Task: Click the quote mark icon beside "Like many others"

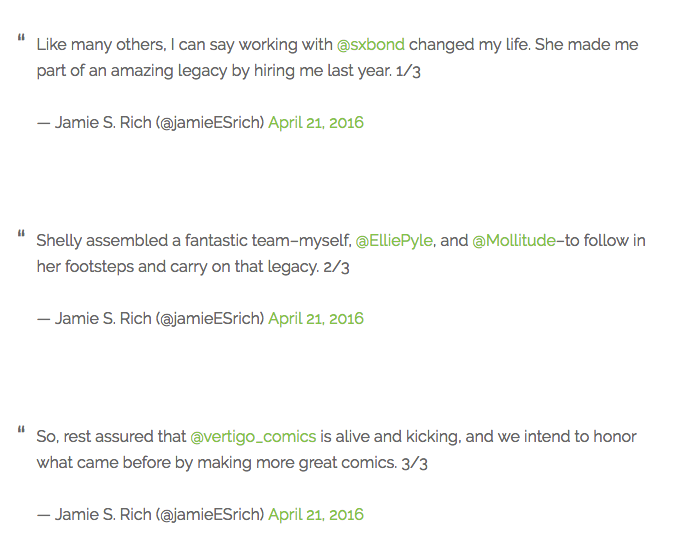Action: click(x=21, y=38)
